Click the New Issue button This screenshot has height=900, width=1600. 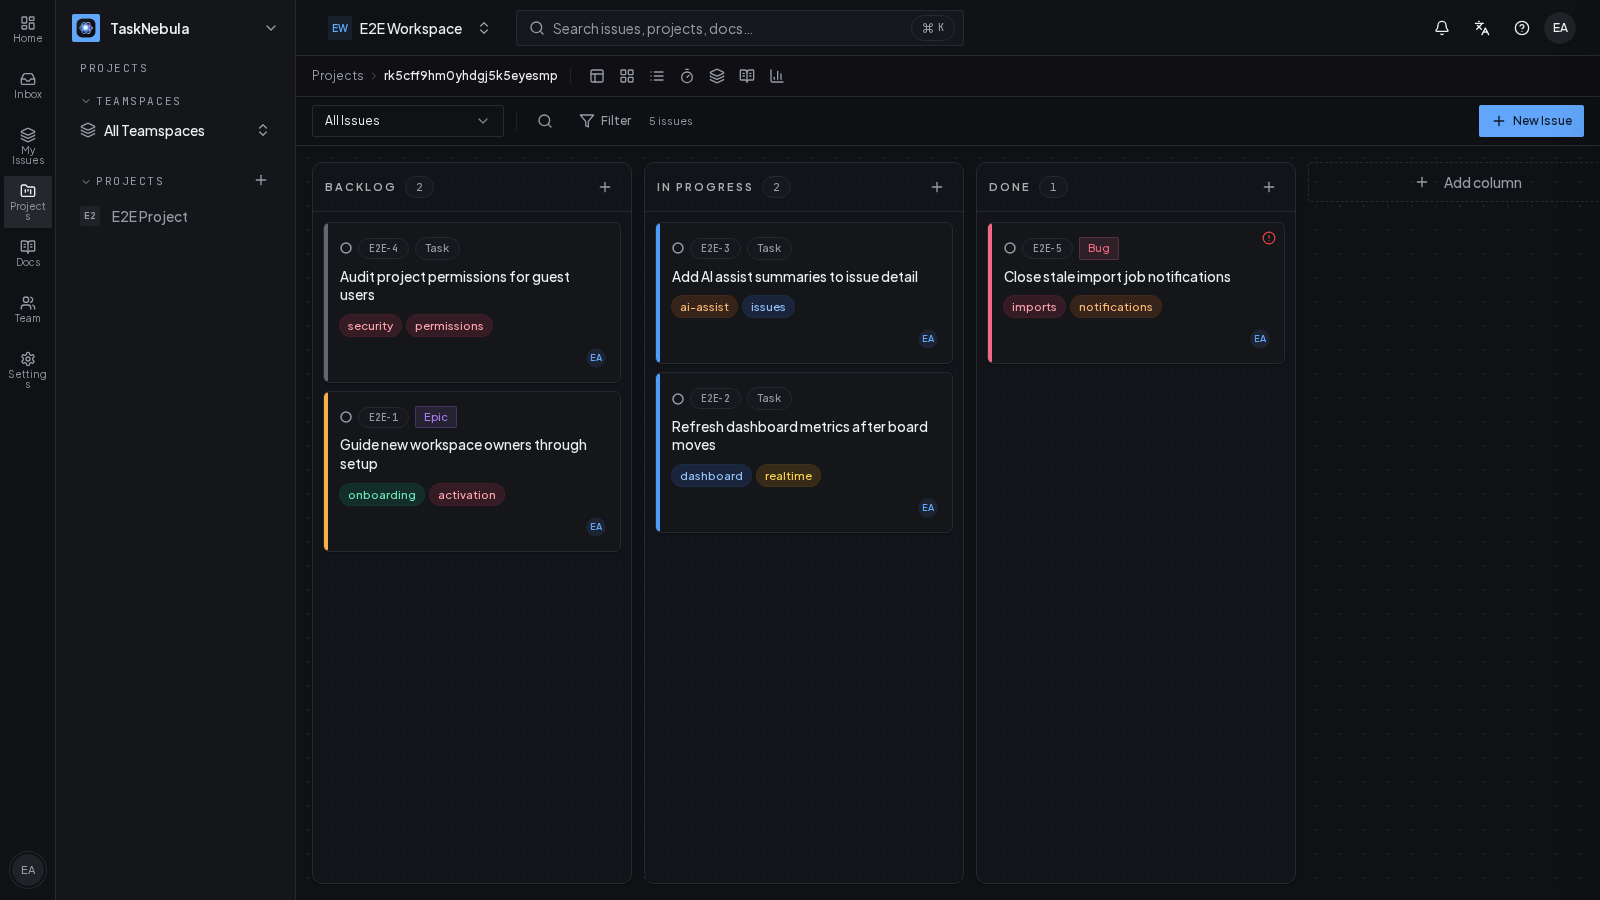point(1531,121)
